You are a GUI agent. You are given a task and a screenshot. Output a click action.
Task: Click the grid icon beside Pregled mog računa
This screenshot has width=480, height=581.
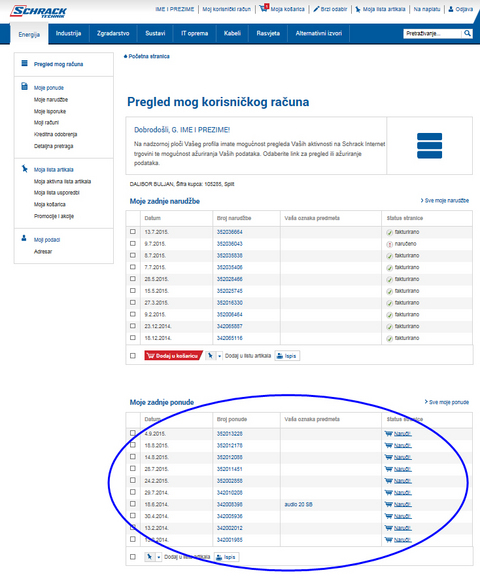[24, 63]
